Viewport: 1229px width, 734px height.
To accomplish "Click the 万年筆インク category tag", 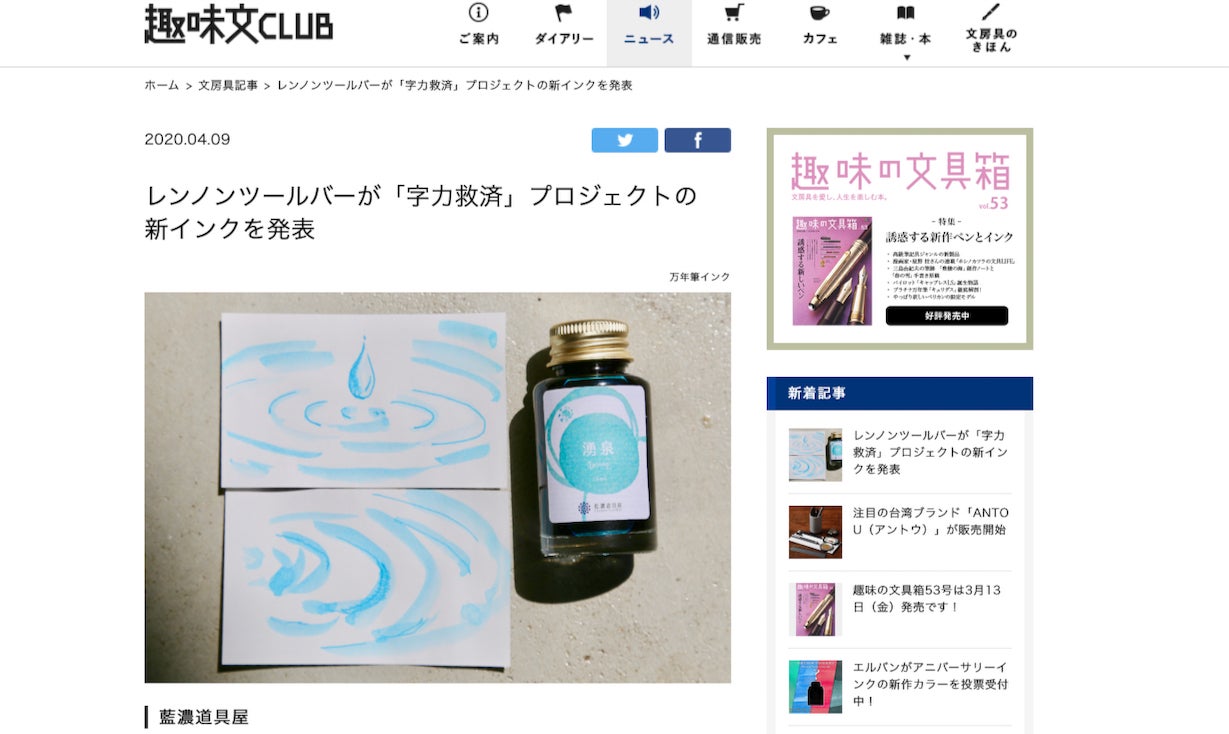I will [x=700, y=277].
